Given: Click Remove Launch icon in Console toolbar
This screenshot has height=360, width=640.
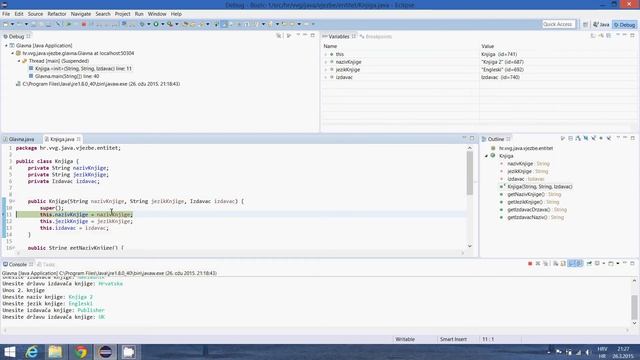Looking at the screenshot, I should tap(538, 264).
